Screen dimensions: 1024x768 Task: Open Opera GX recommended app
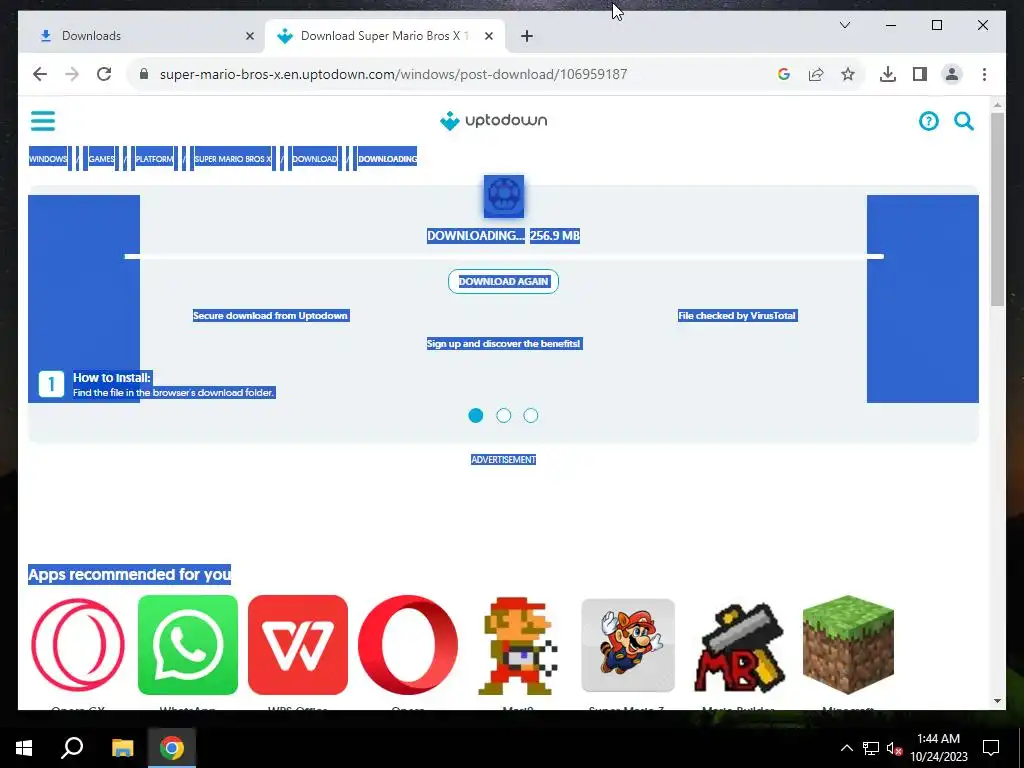(78, 645)
